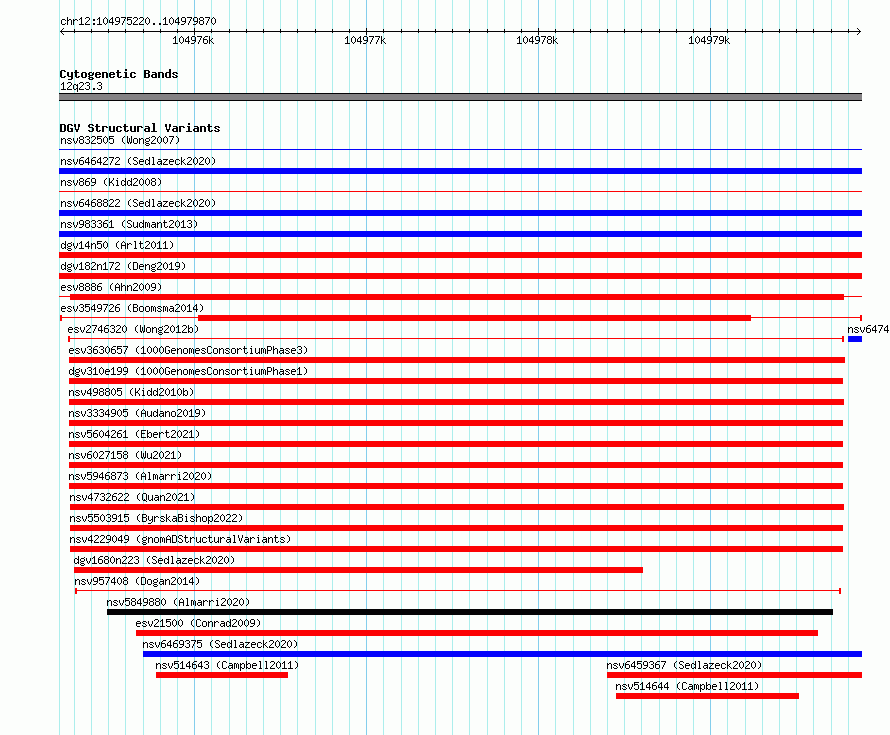Click the red dgv14n50 variant bar
The image size is (890, 735).
pos(460,255)
